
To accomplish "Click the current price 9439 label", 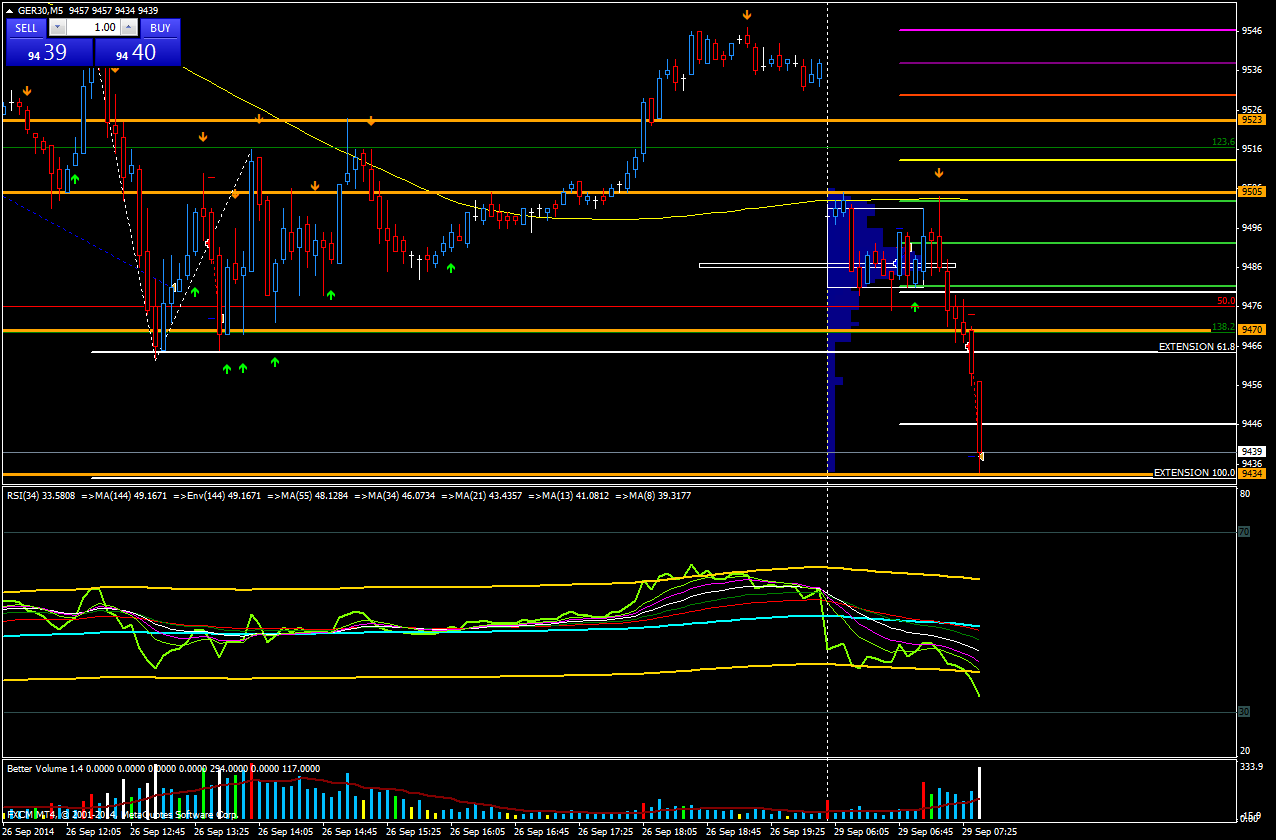I will pyautogui.click(x=1252, y=451).
